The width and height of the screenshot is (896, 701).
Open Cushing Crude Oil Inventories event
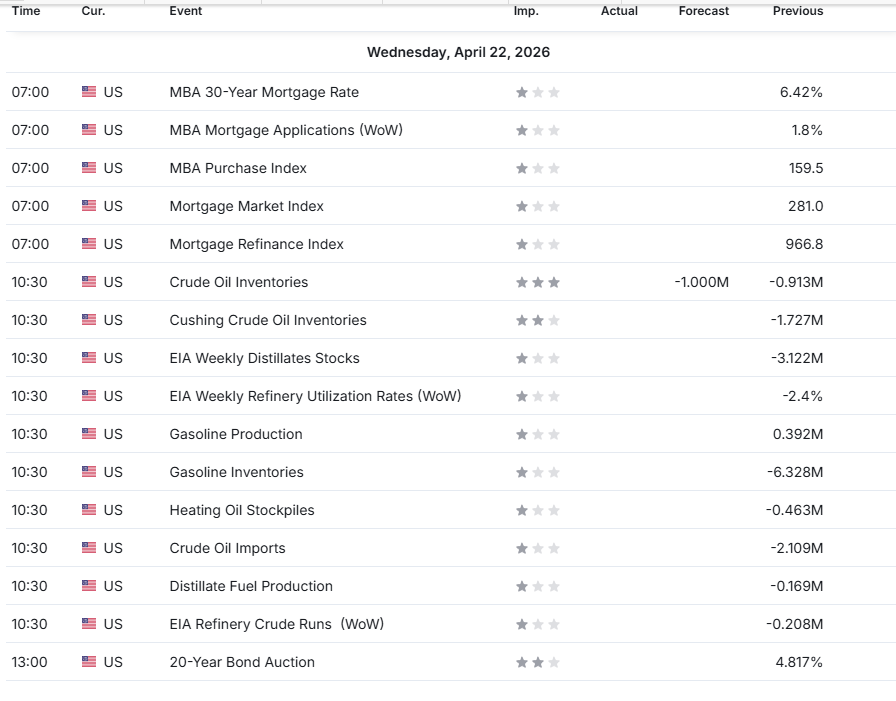tap(268, 320)
